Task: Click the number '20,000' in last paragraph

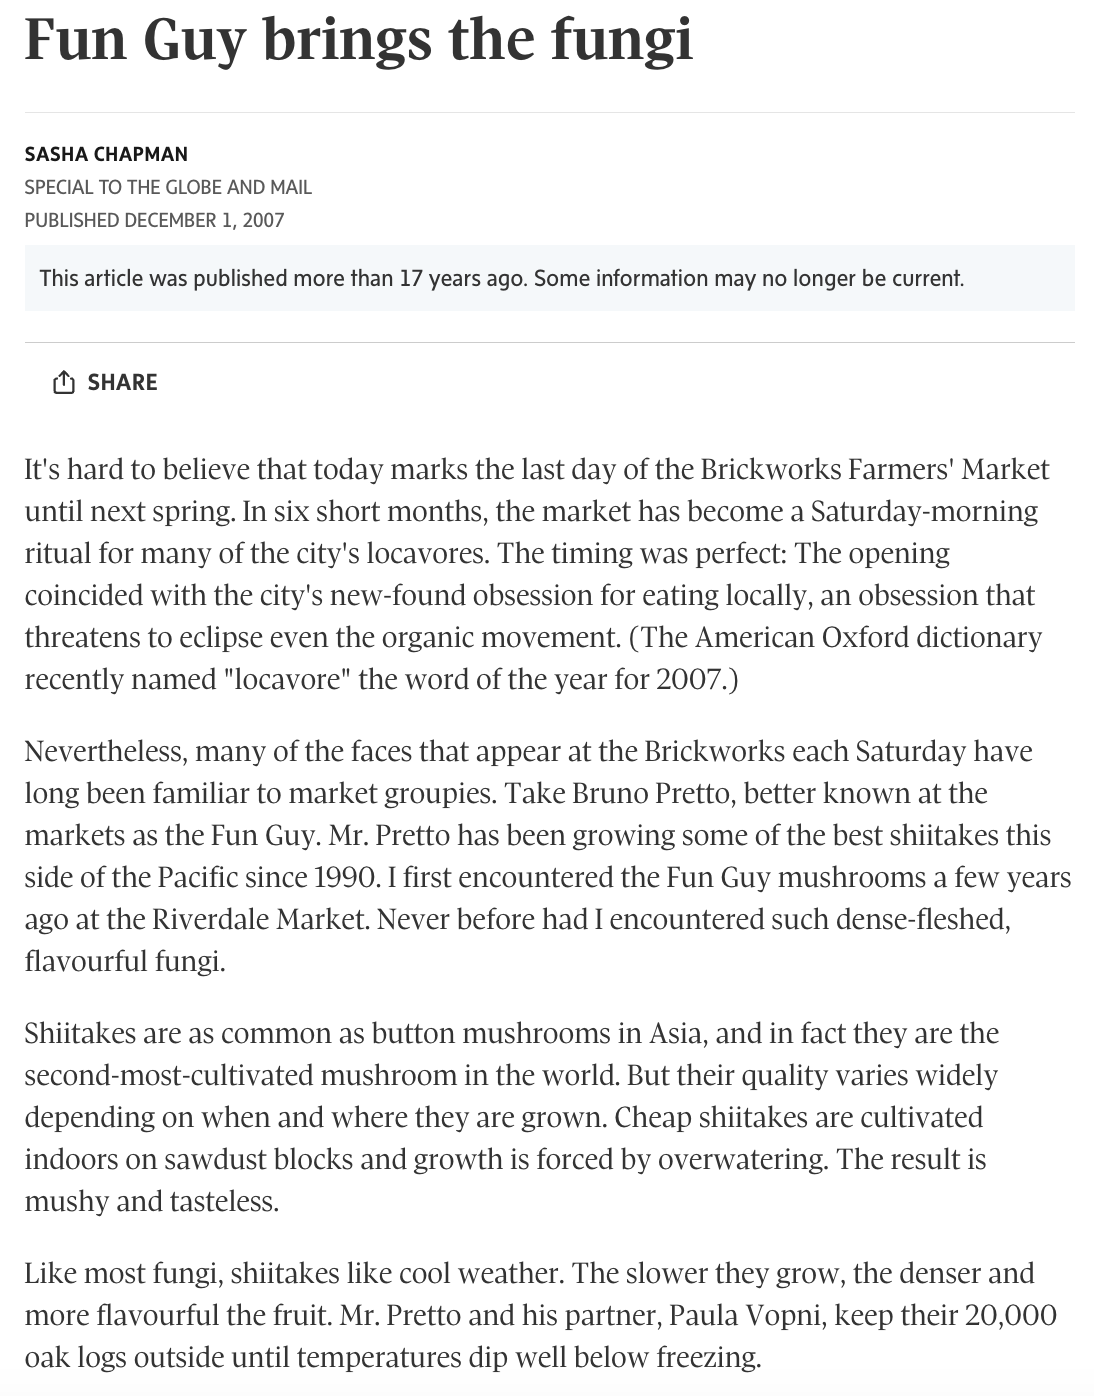Action: click(1010, 1315)
